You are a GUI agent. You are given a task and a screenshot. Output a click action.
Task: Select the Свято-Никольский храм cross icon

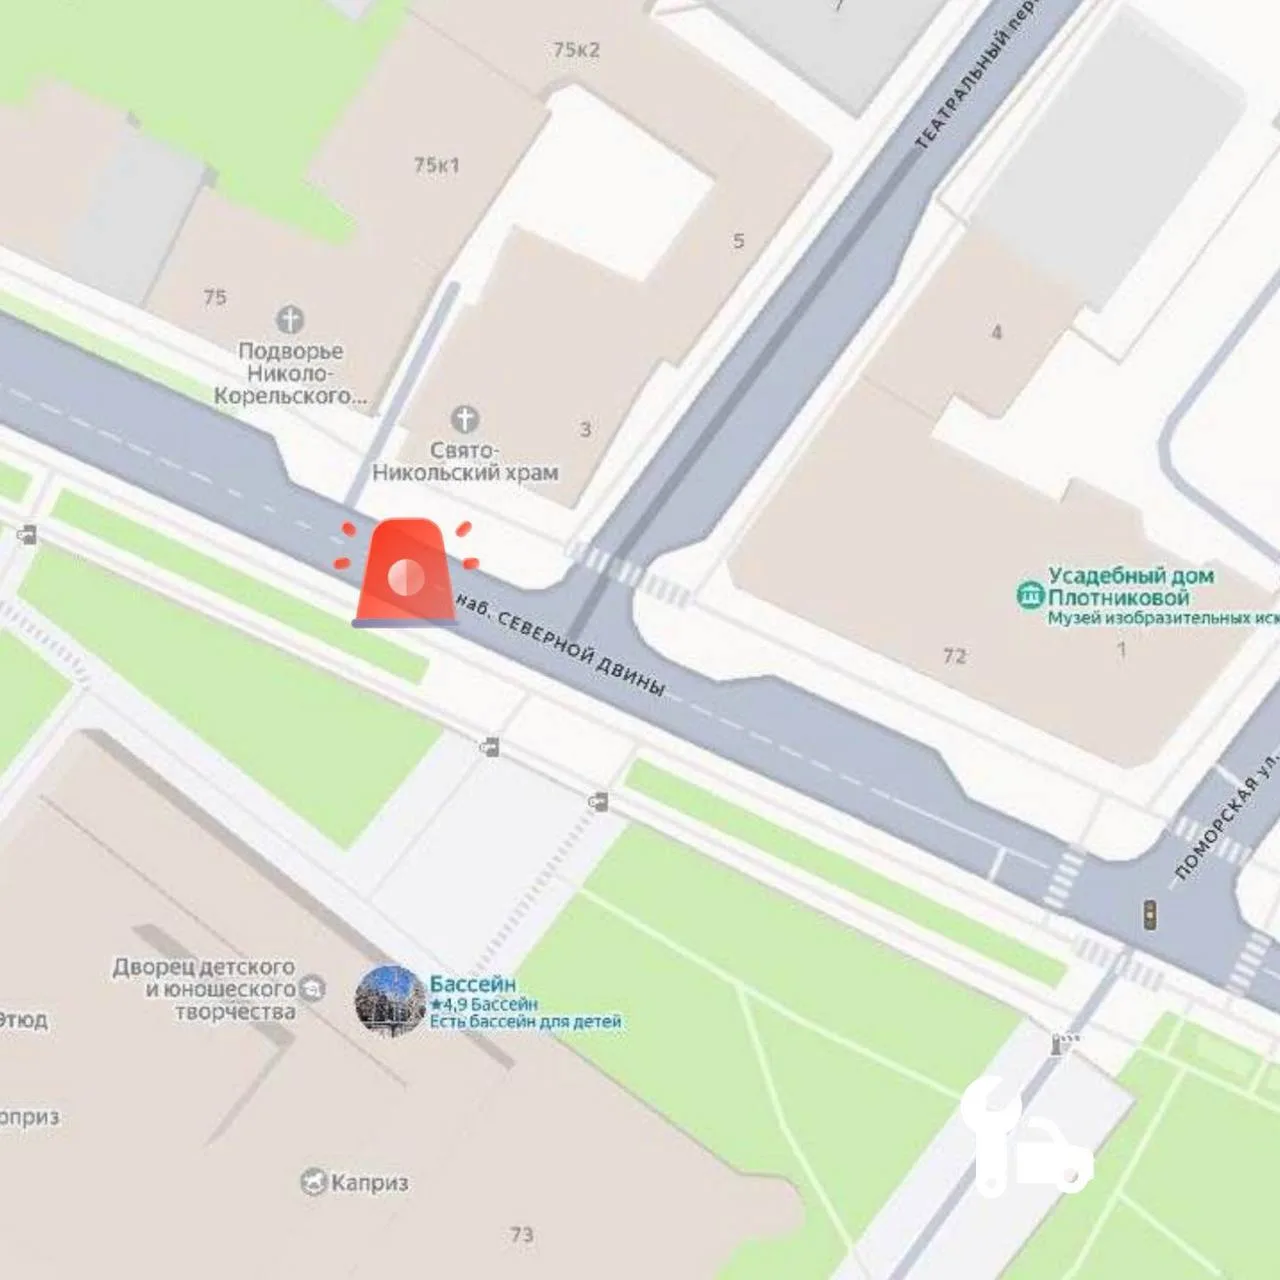pos(465,418)
